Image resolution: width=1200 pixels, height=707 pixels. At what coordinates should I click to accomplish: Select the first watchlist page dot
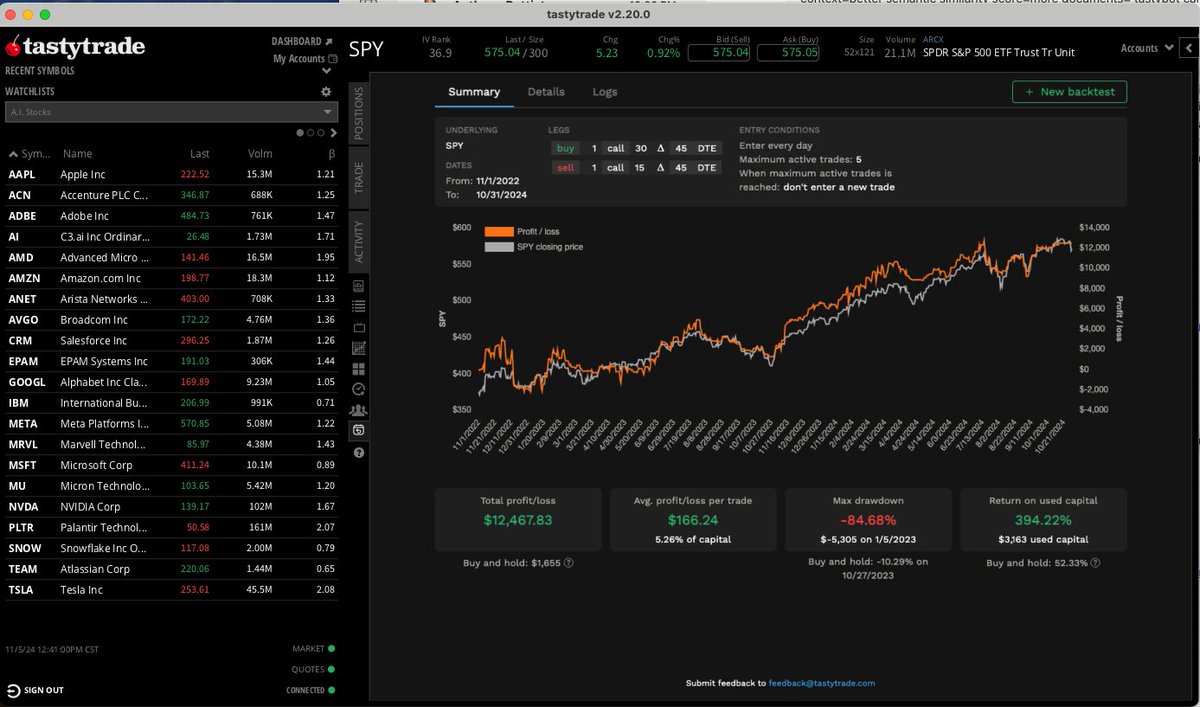(x=300, y=132)
